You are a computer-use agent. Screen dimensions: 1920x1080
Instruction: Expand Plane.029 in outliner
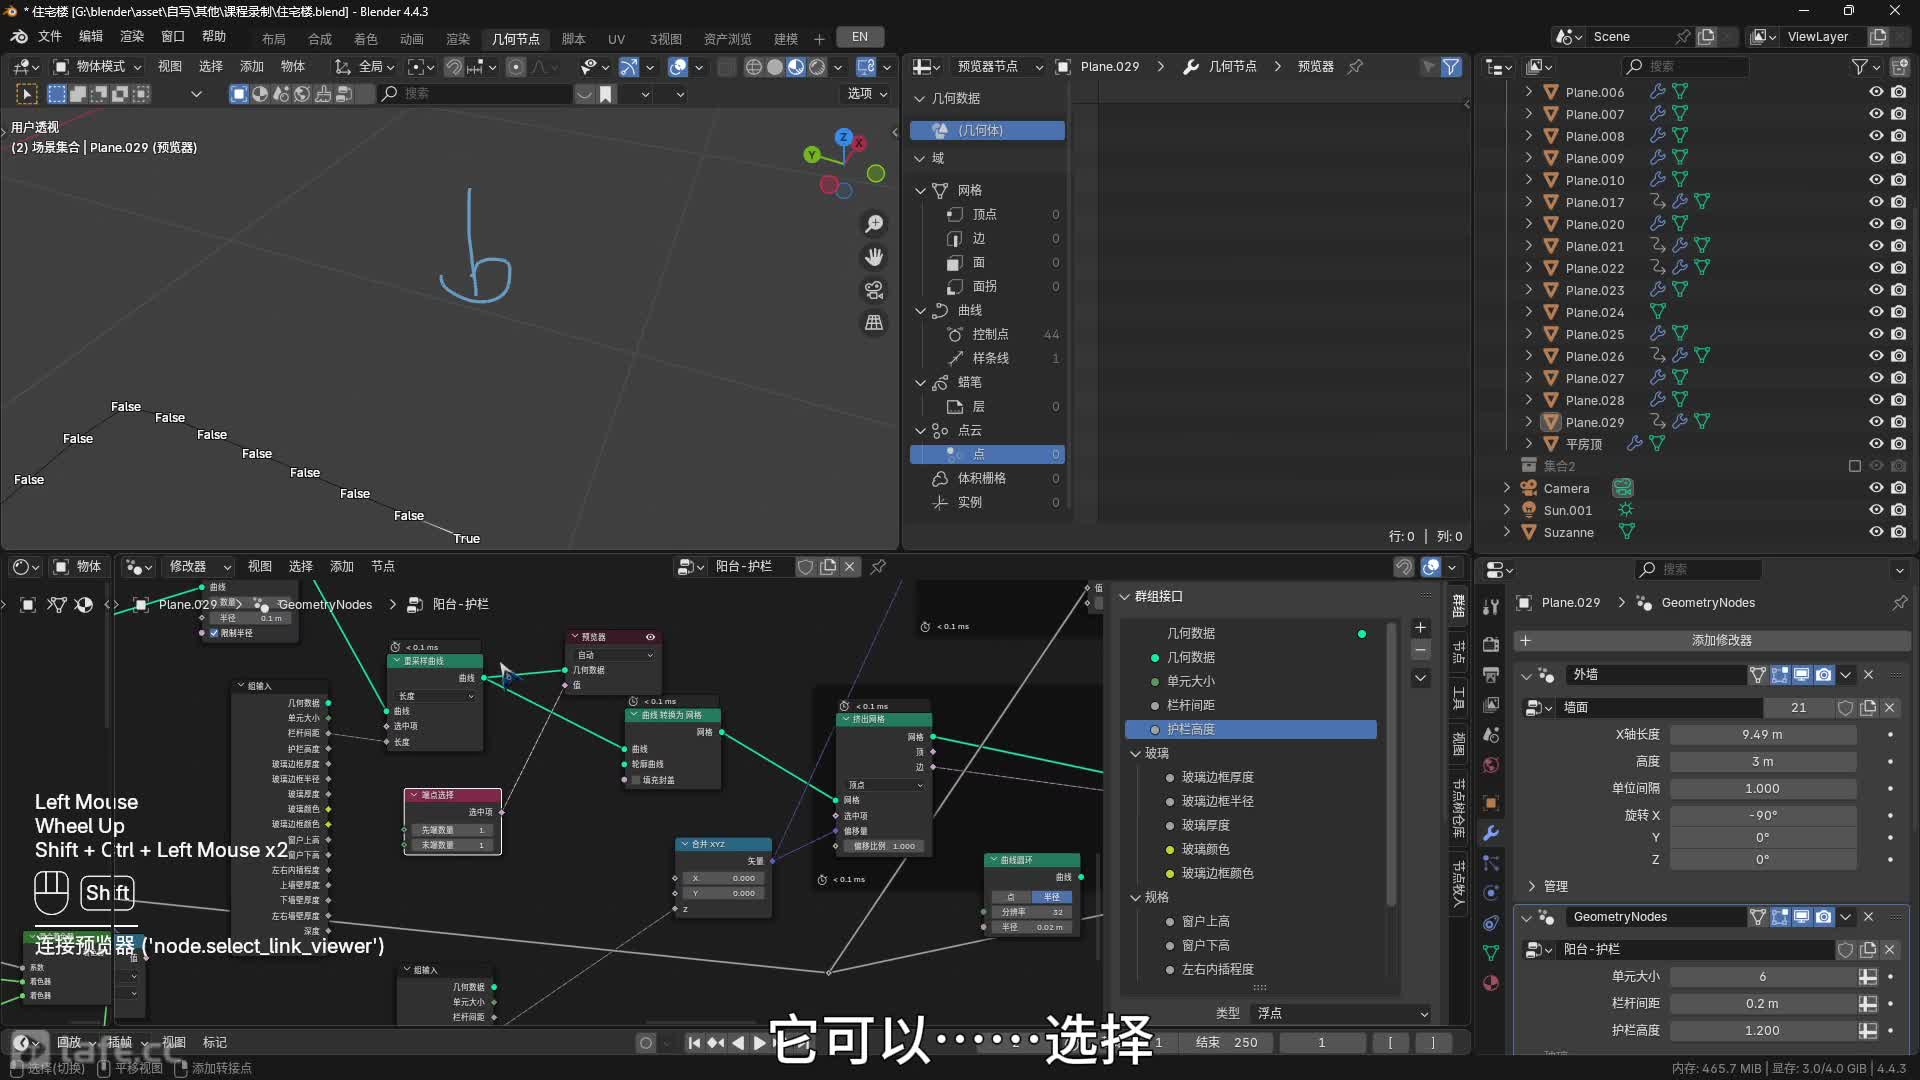(1528, 422)
